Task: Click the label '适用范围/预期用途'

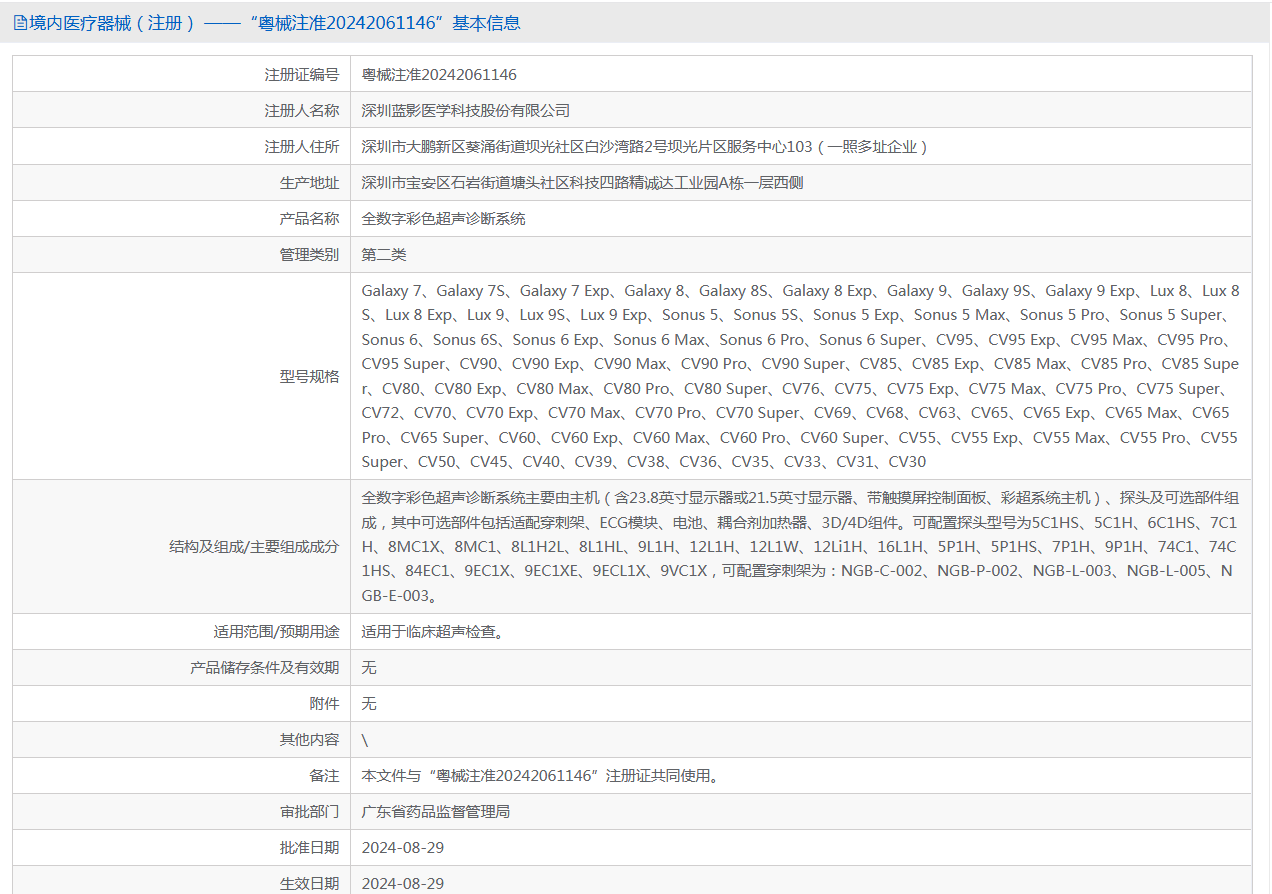Action: (276, 631)
